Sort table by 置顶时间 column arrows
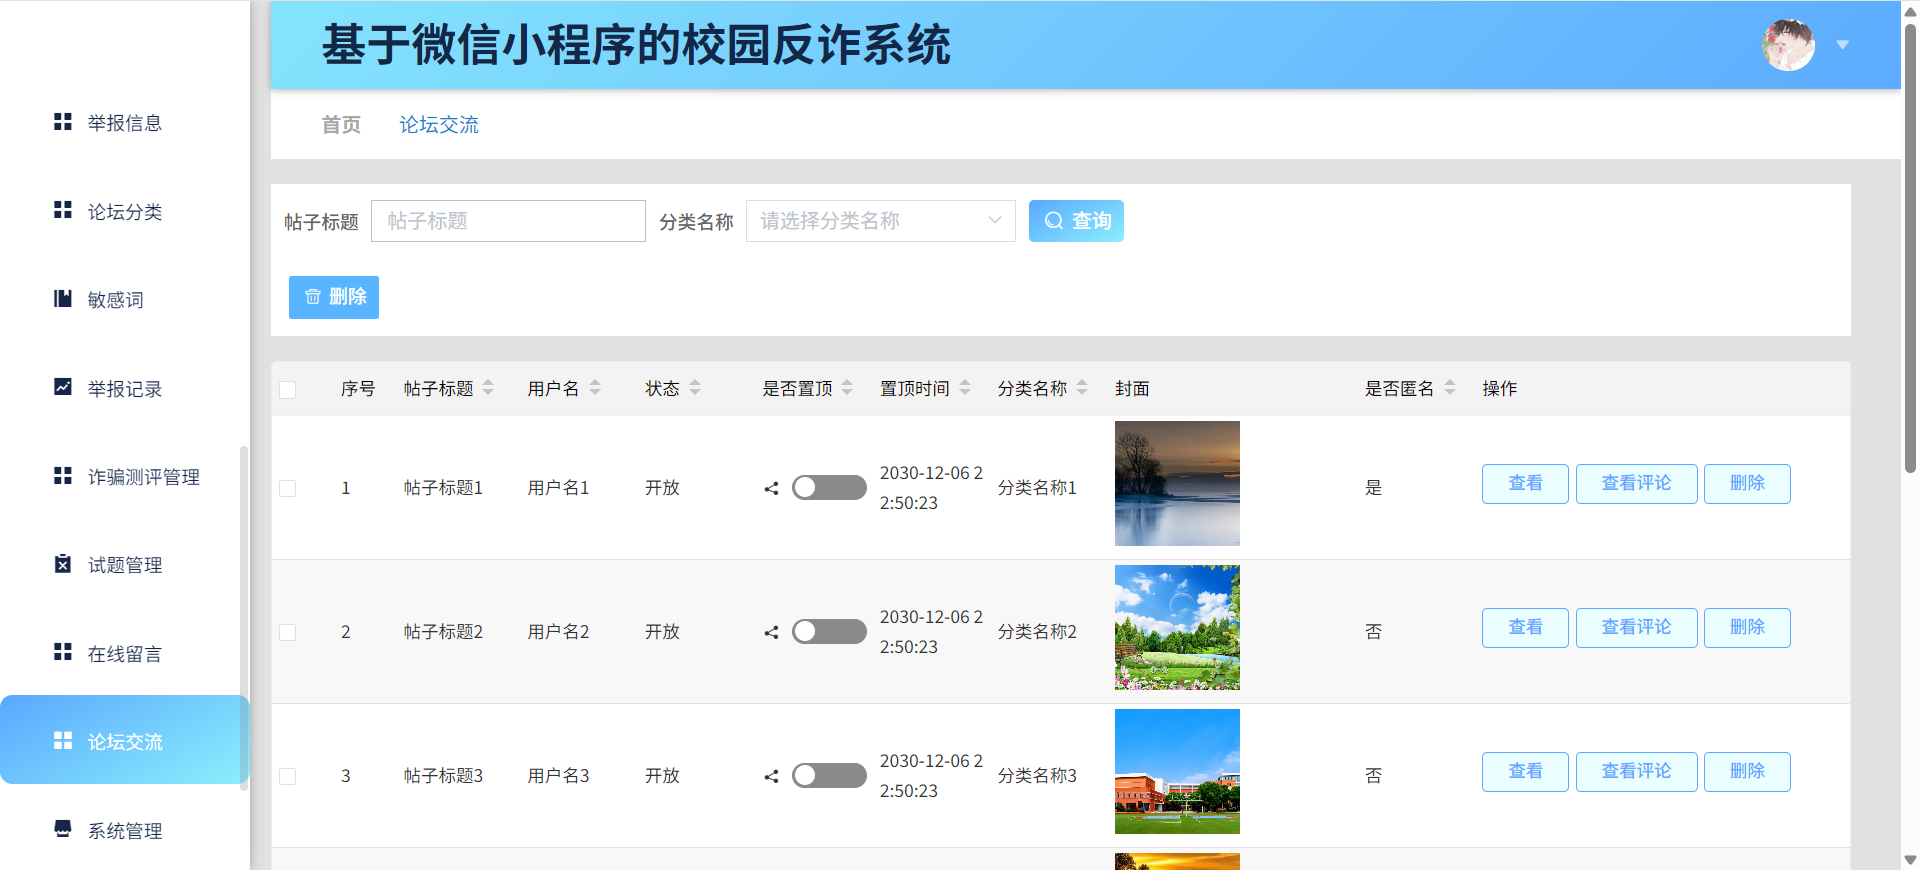1920x870 pixels. [x=965, y=388]
